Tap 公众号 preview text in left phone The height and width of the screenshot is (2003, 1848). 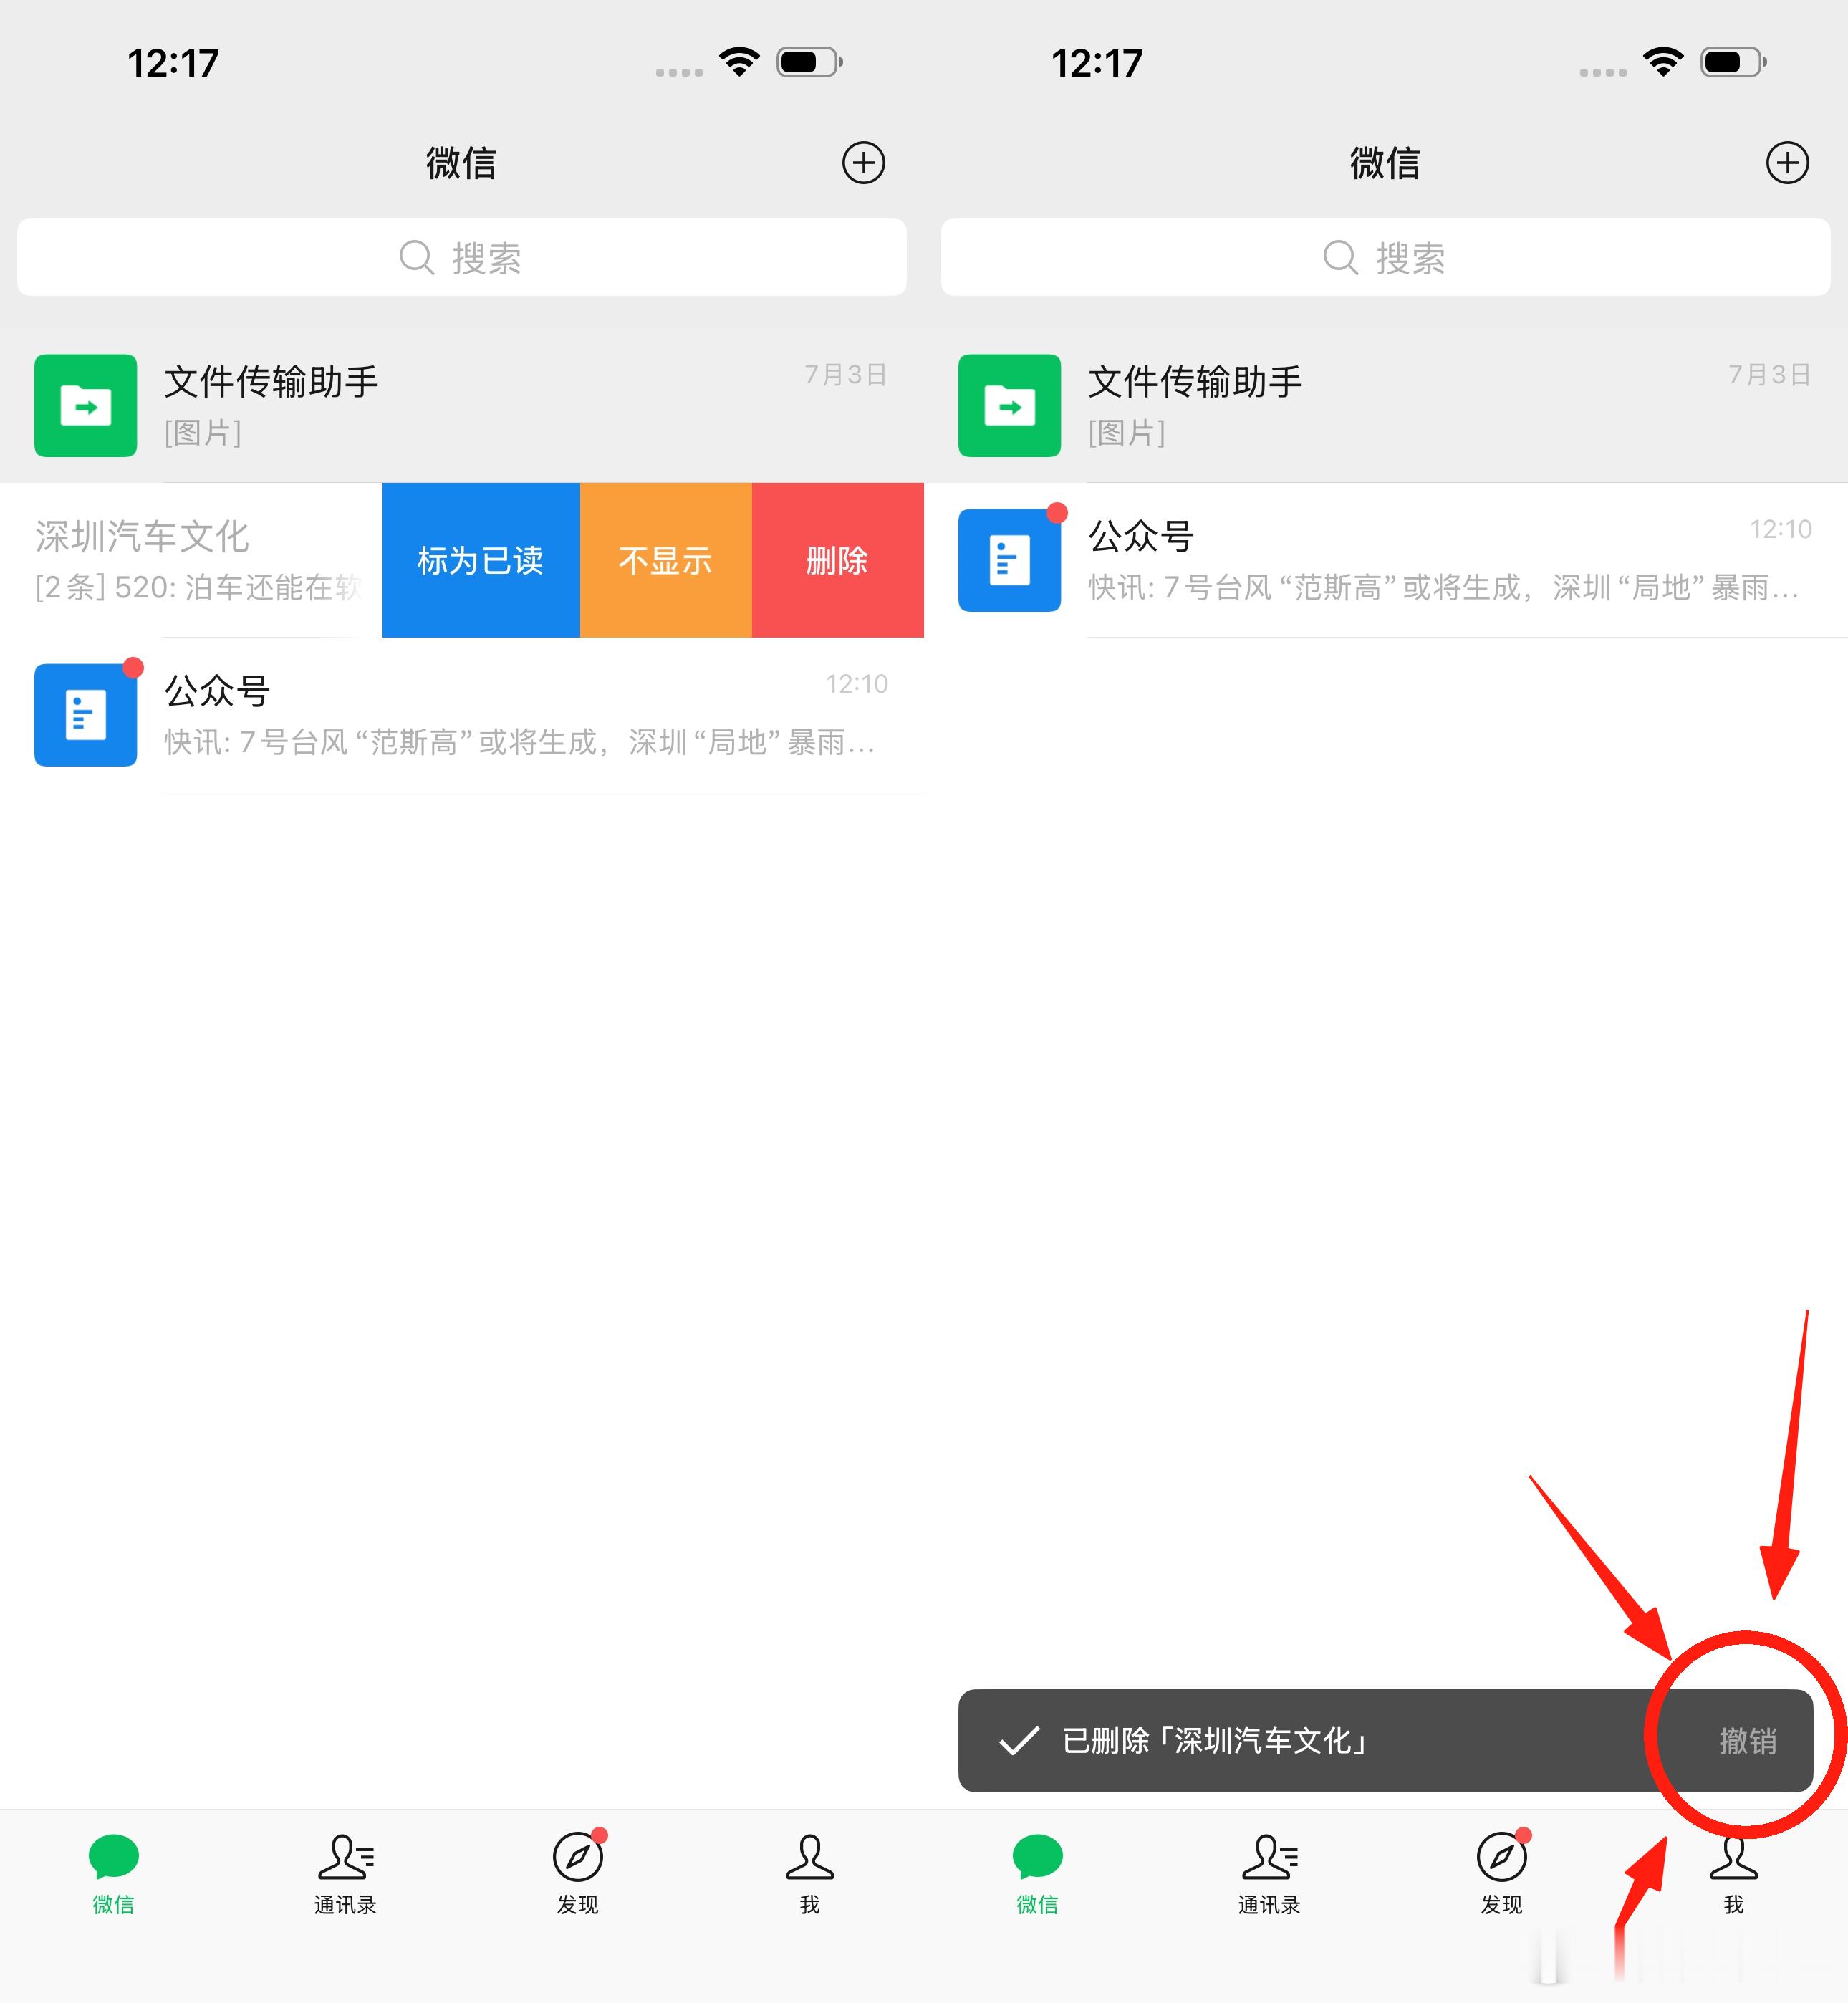520,742
